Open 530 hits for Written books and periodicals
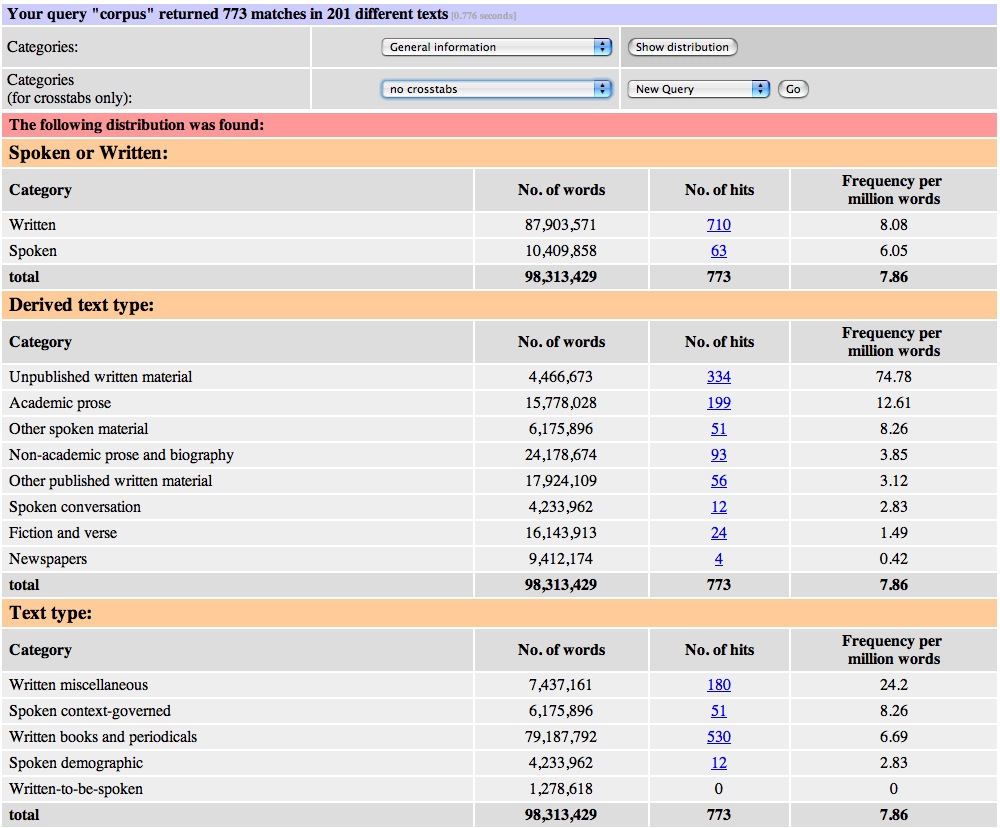This screenshot has height=828, width=1000. (719, 737)
